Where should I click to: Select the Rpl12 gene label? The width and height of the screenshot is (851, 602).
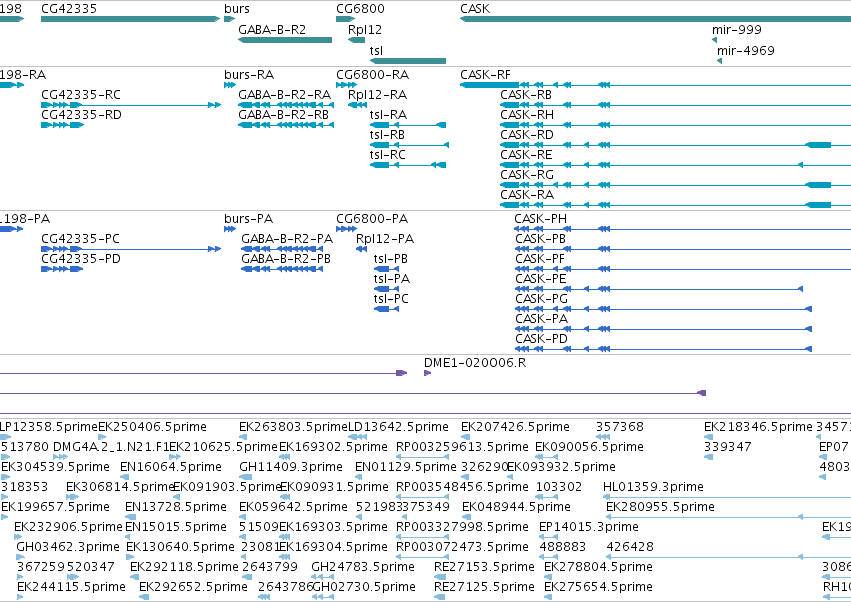[364, 30]
